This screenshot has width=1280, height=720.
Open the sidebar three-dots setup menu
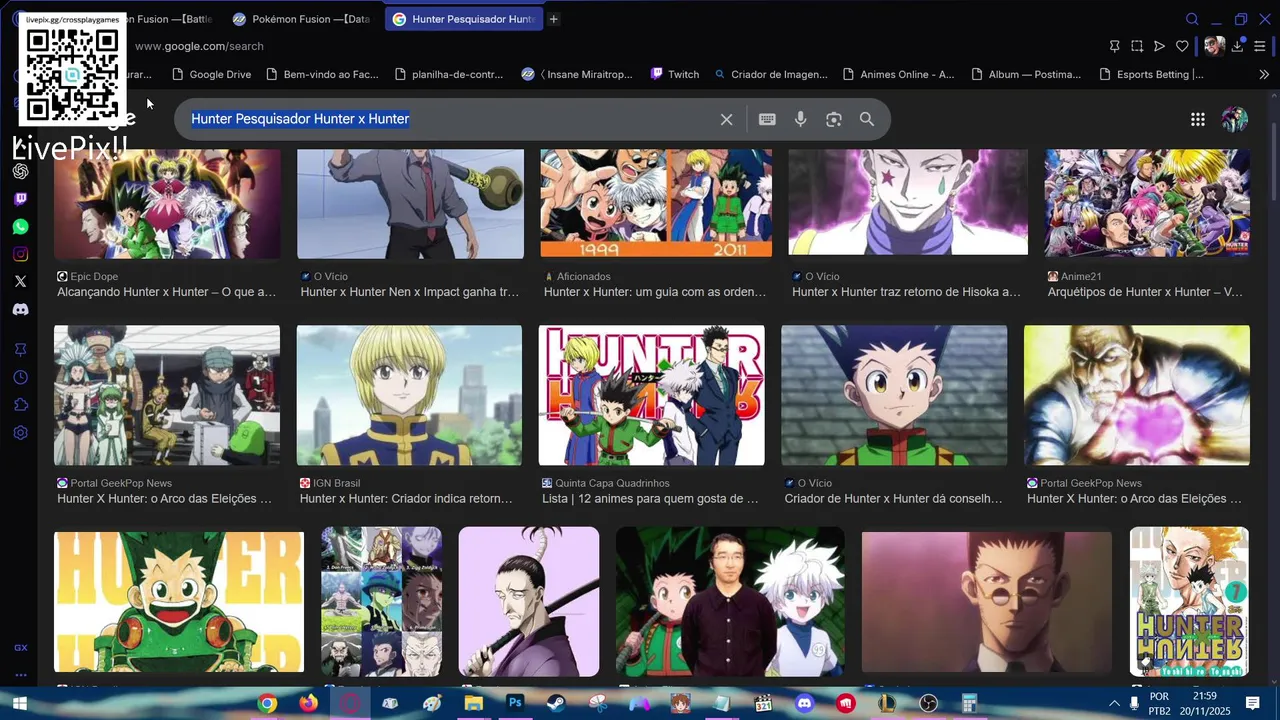[x=20, y=674]
